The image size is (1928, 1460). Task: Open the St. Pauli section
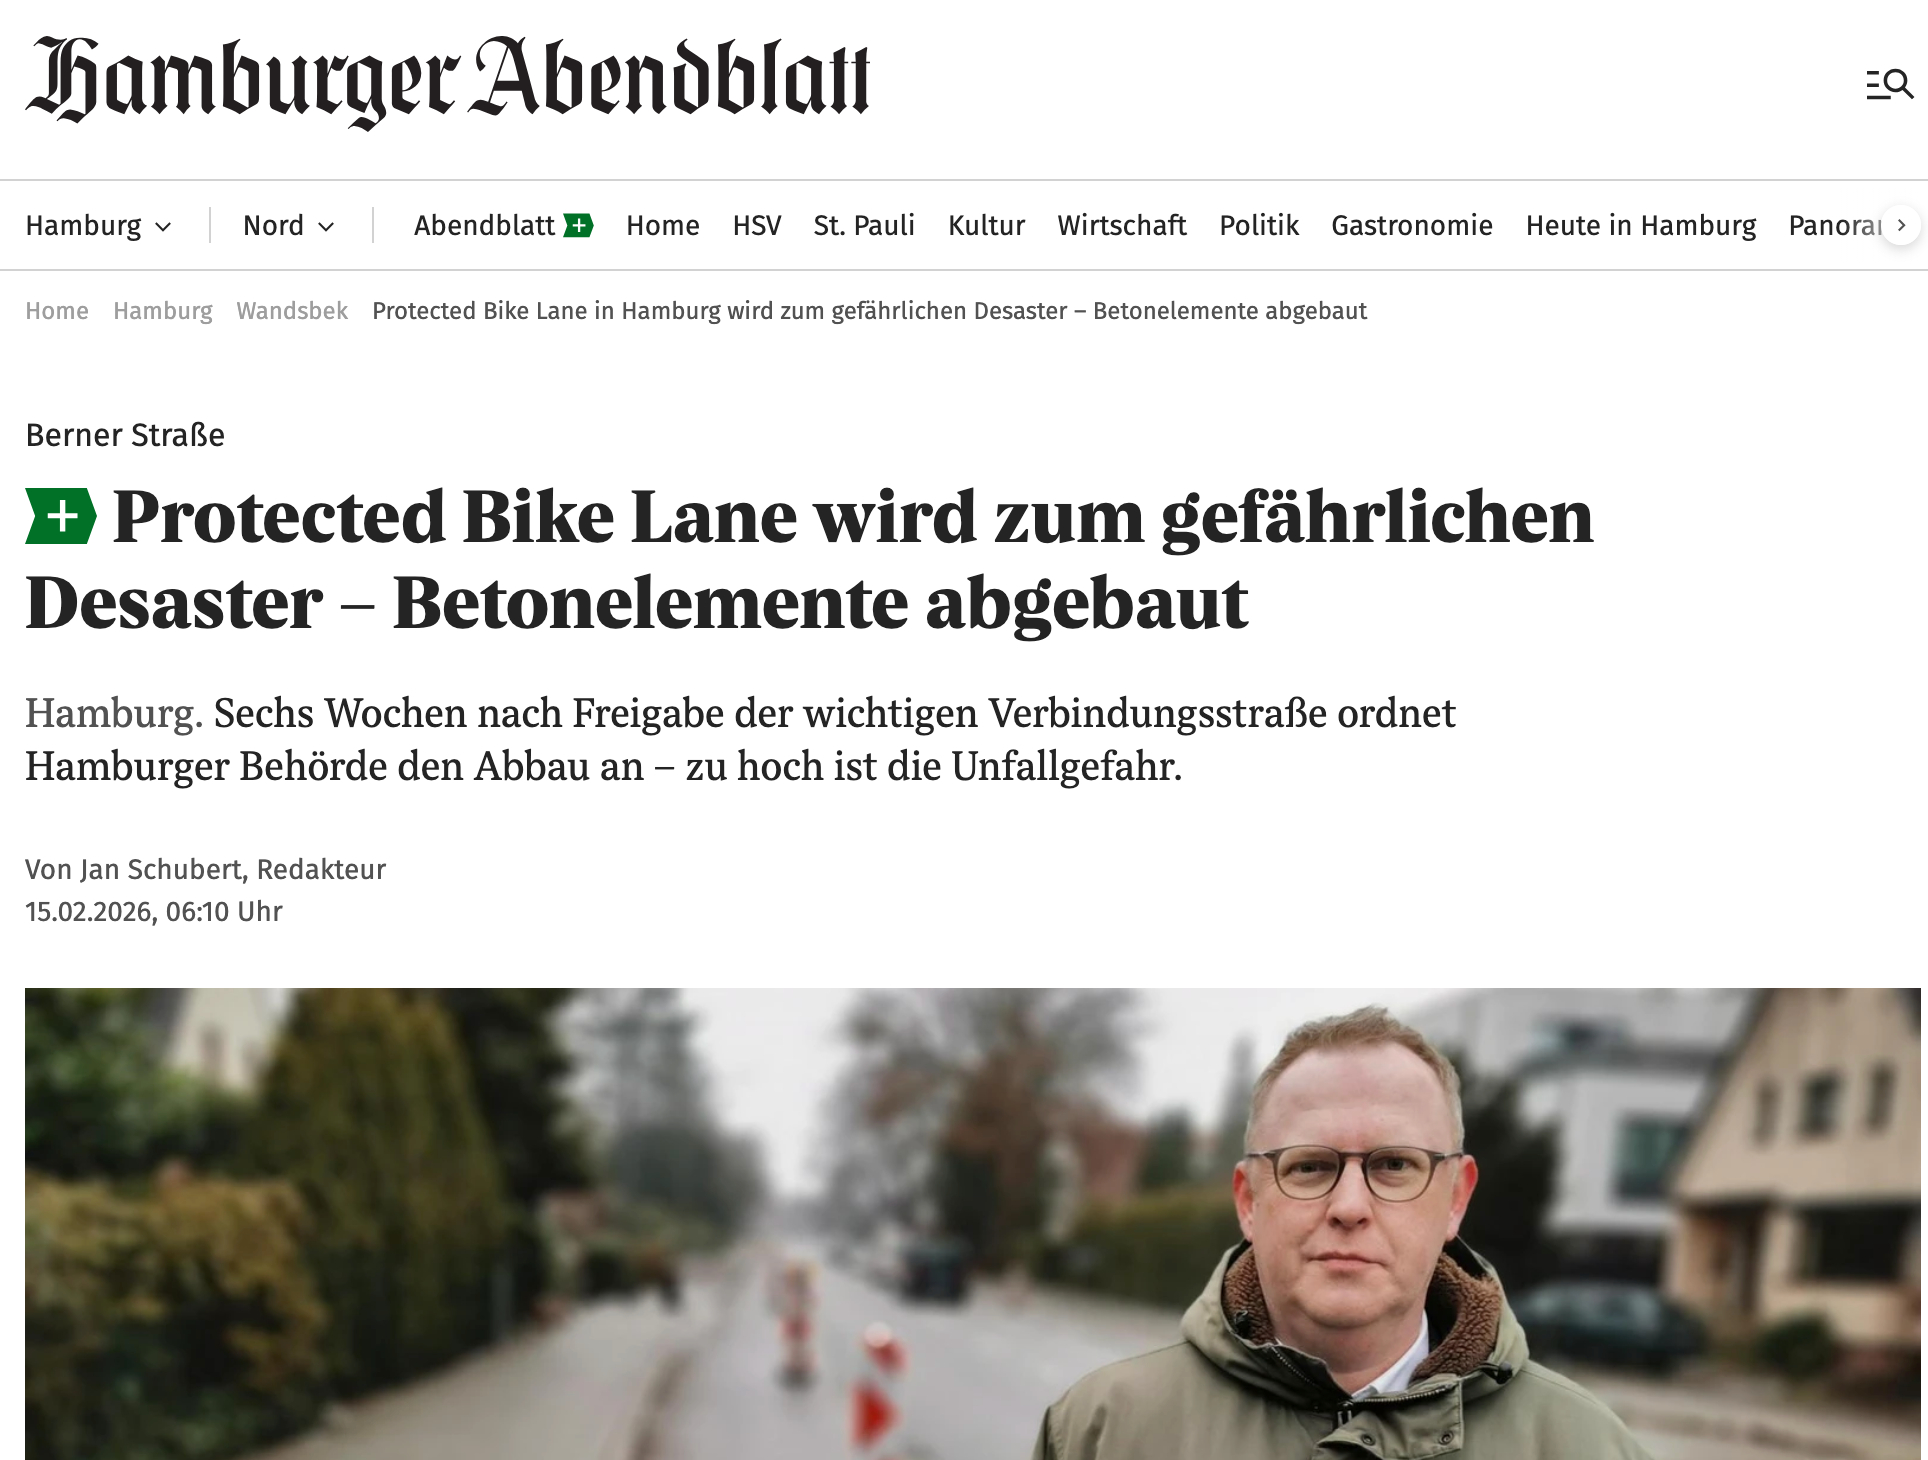click(x=864, y=226)
